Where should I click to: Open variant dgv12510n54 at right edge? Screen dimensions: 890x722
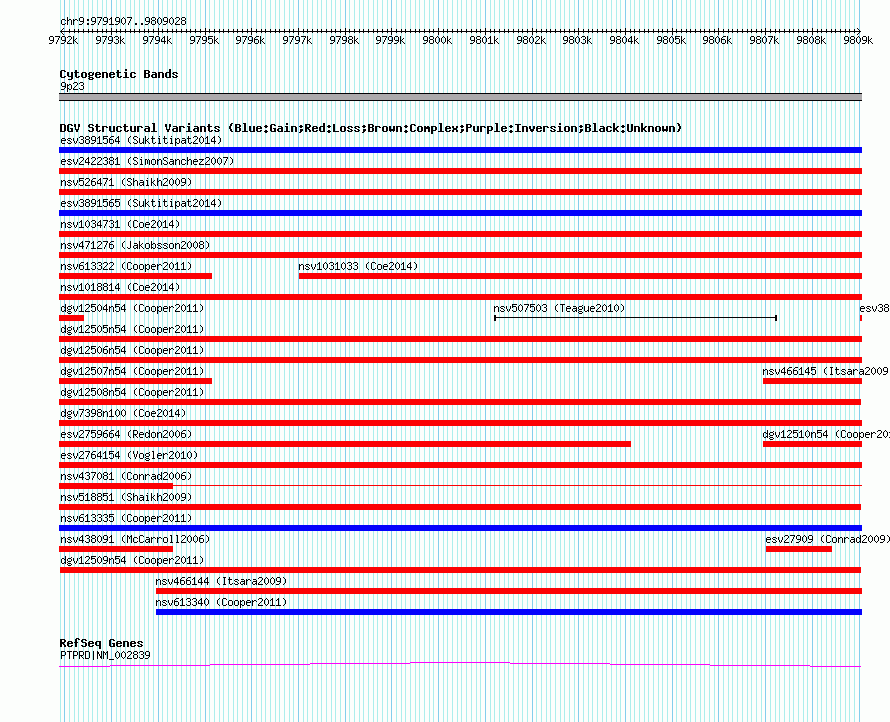point(826,434)
